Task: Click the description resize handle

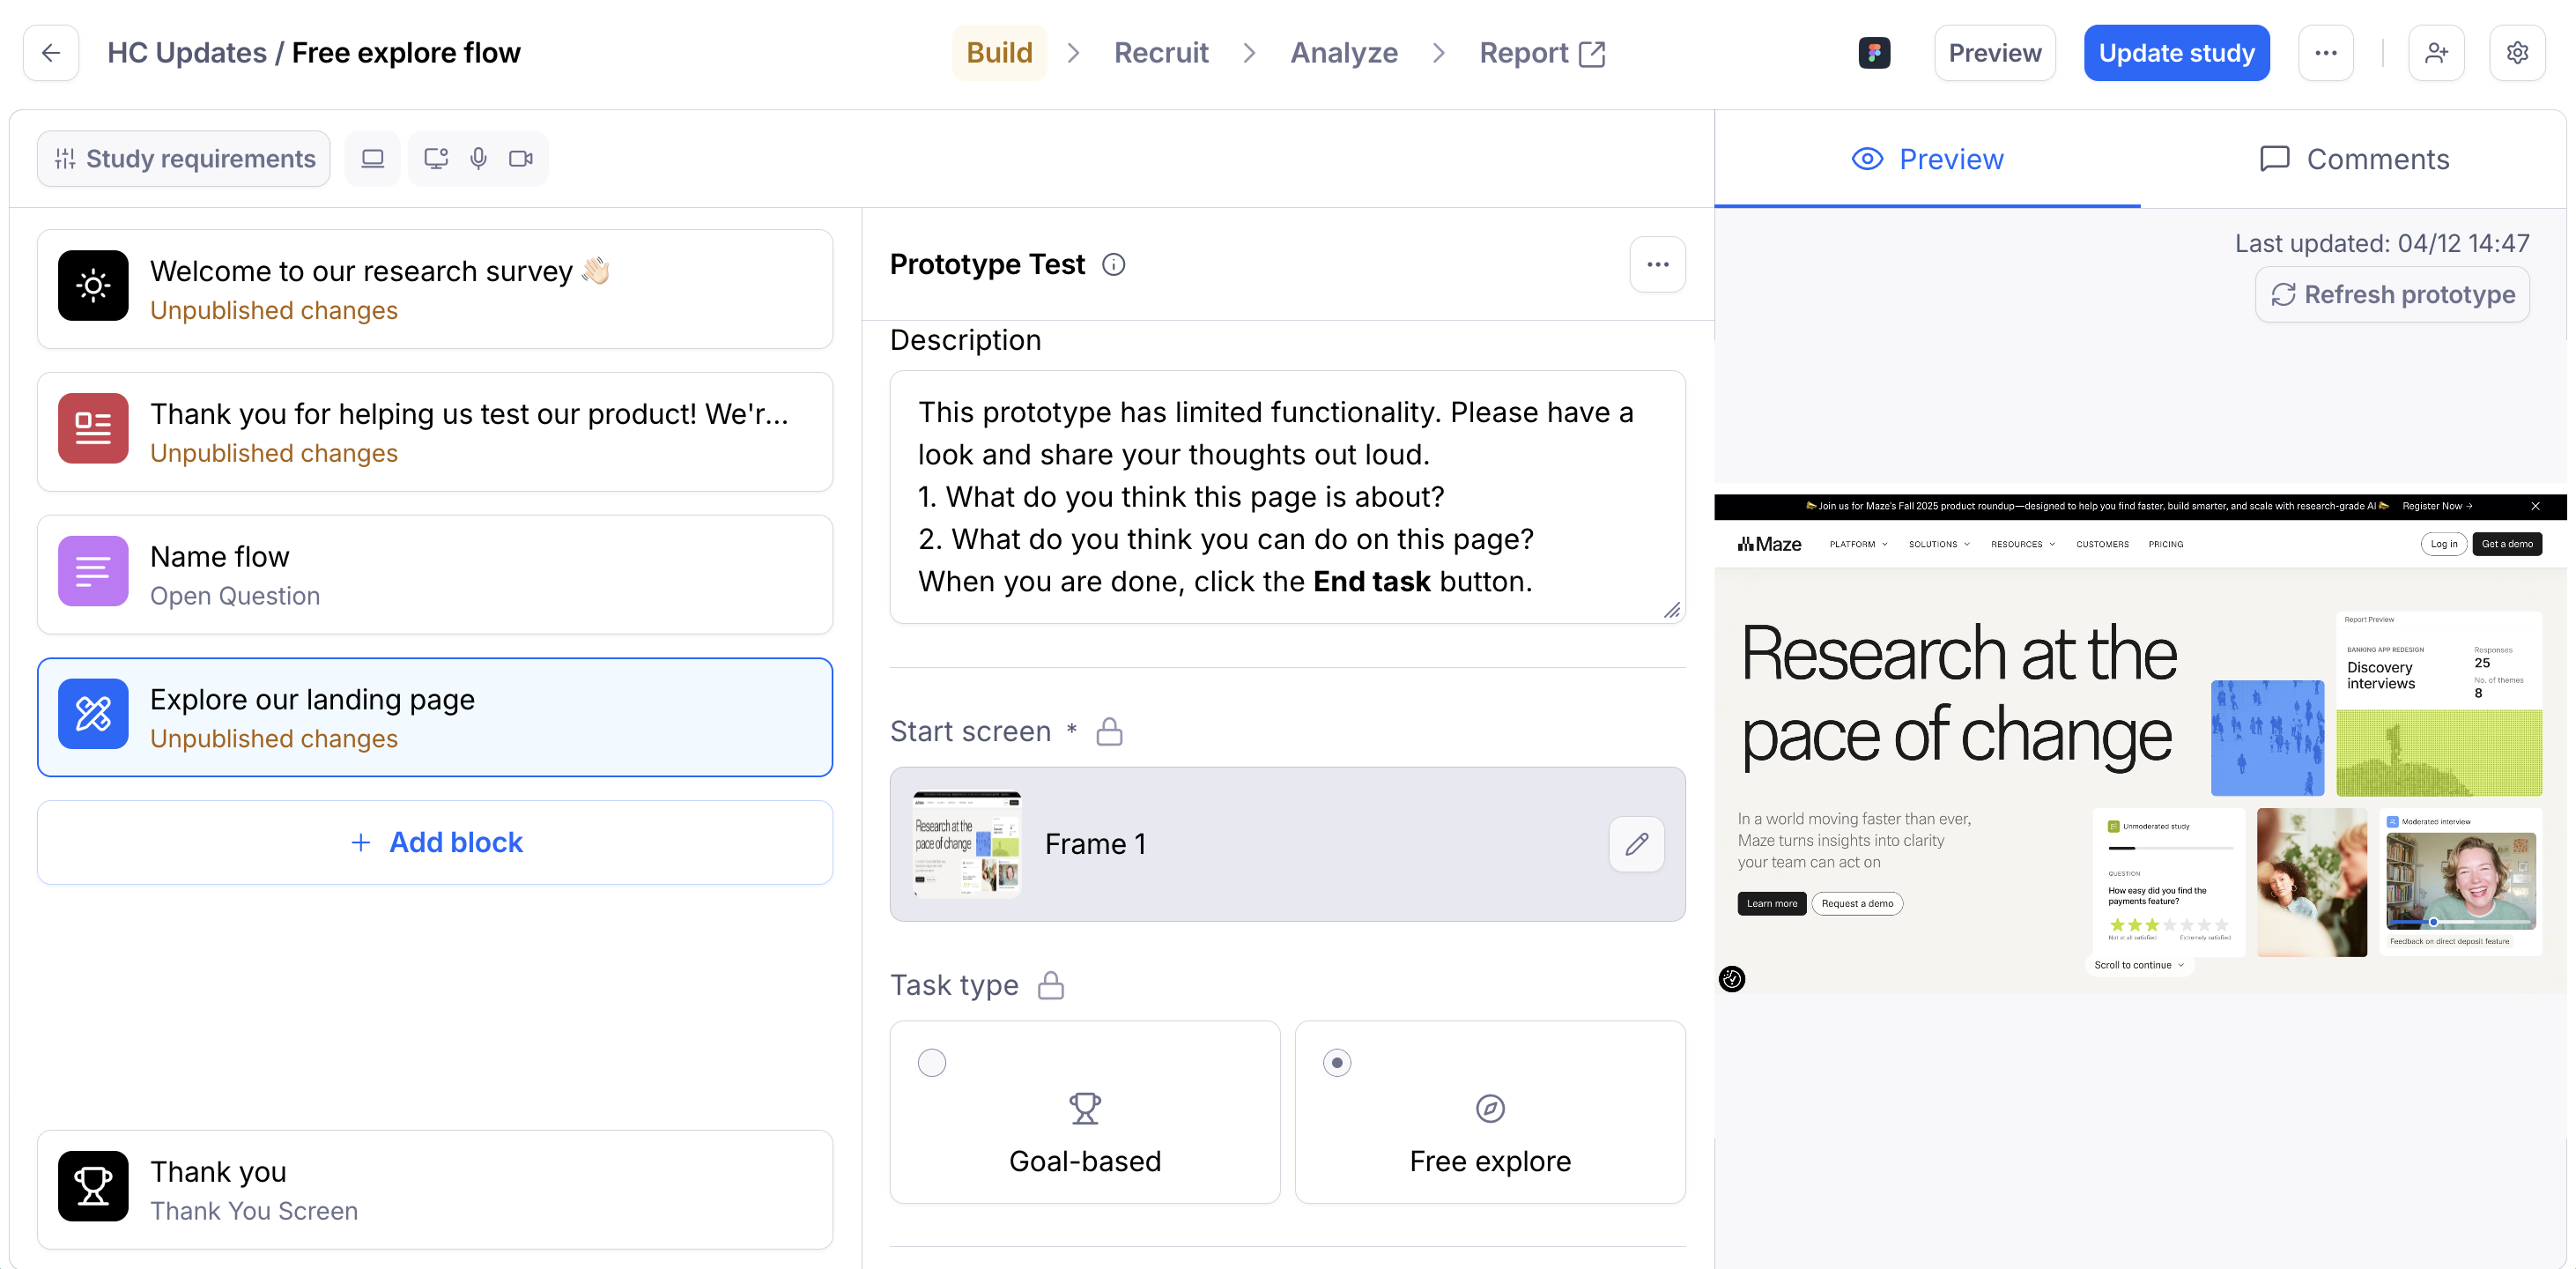Action: (1672, 610)
